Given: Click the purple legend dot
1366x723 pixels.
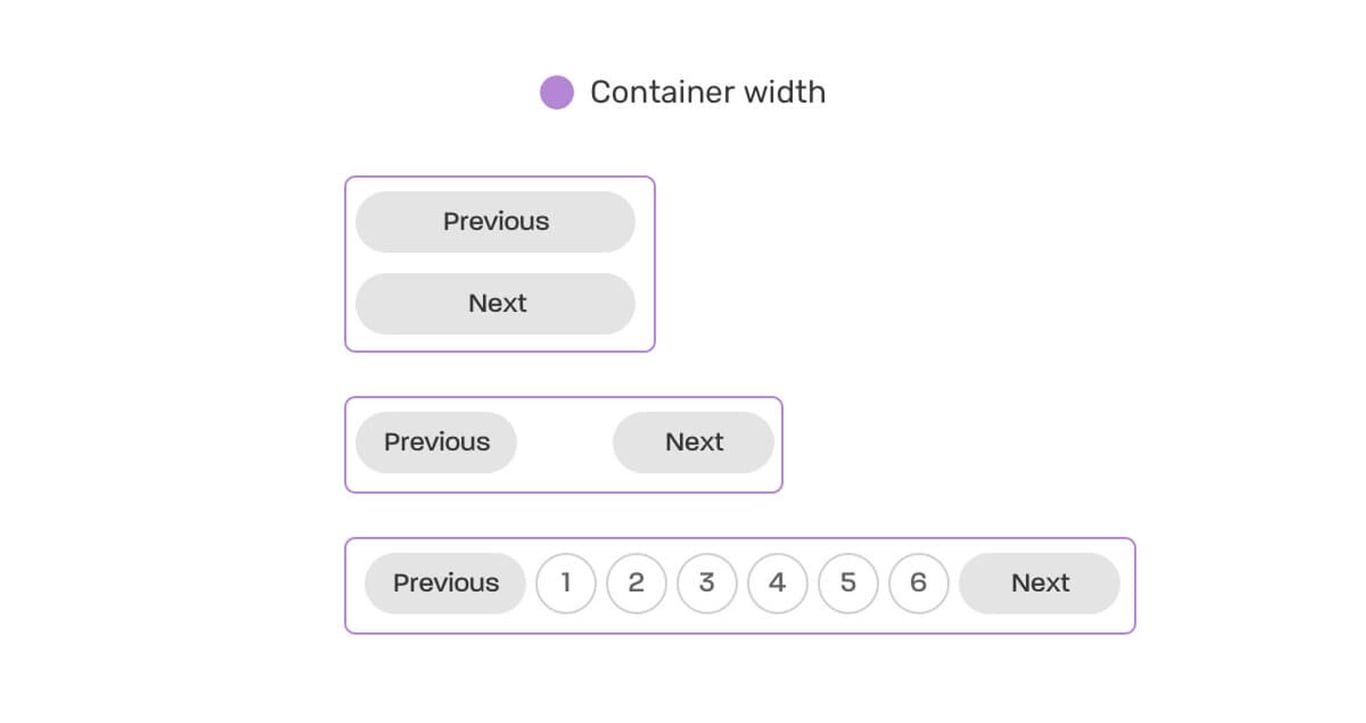Looking at the screenshot, I should point(557,93).
